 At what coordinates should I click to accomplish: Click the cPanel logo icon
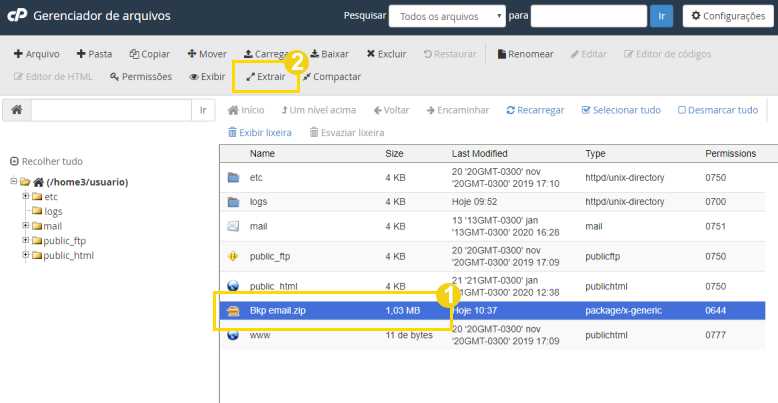[17, 16]
